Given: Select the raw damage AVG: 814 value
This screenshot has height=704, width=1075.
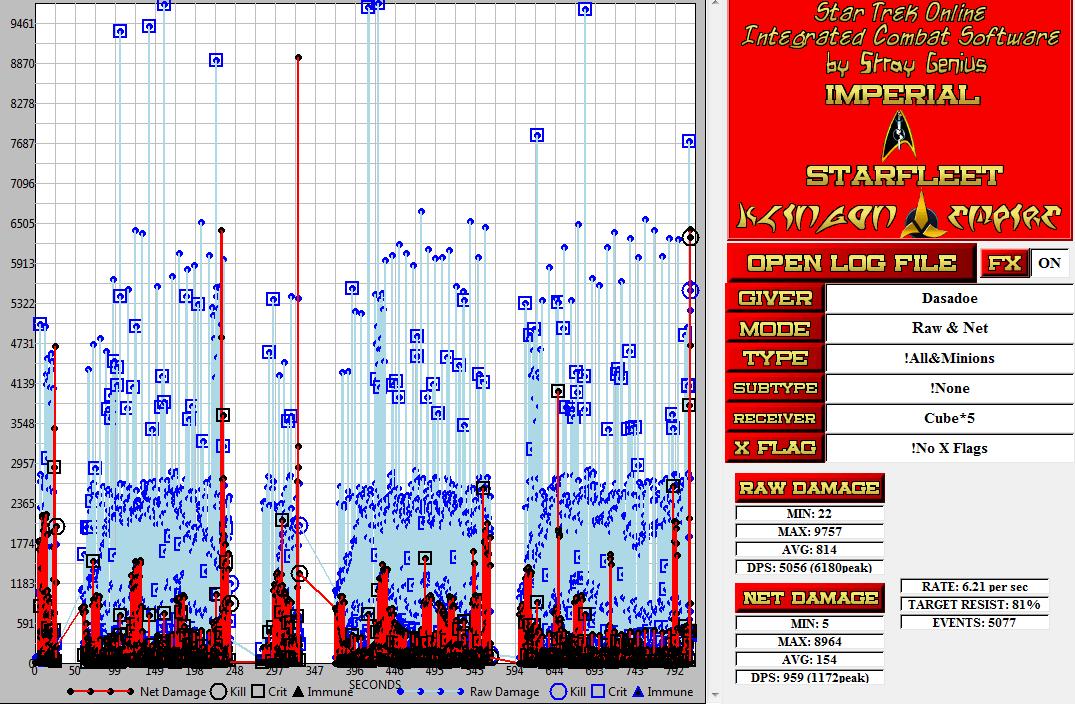Looking at the screenshot, I should click(810, 549).
